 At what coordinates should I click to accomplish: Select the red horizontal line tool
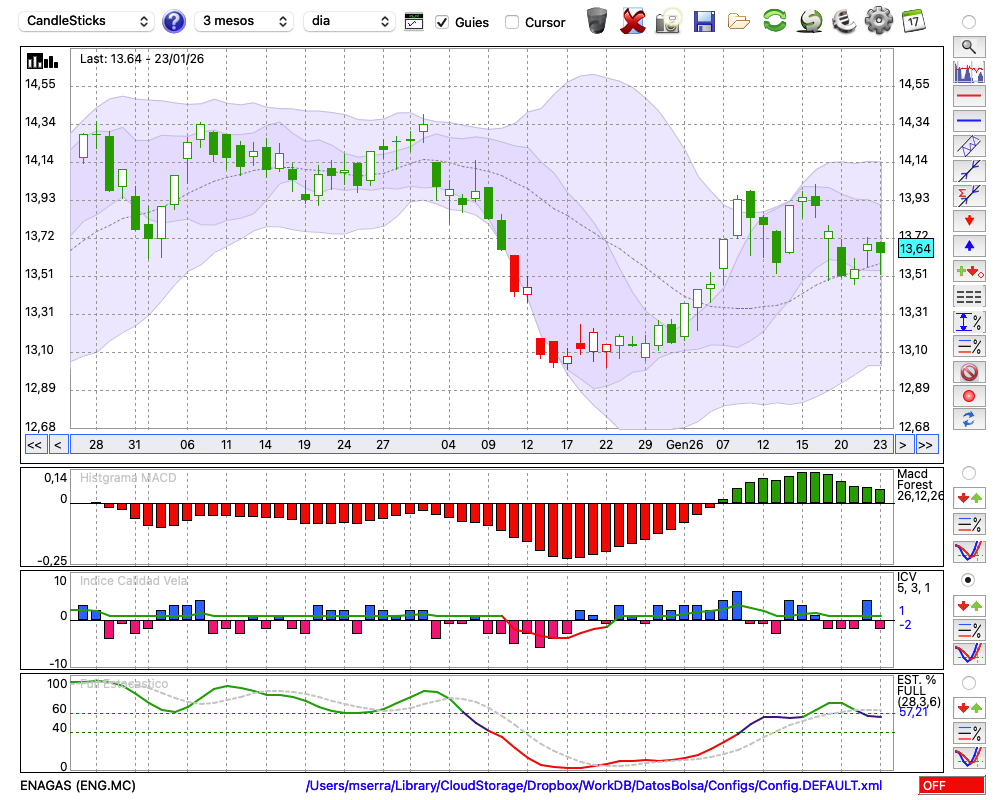tap(968, 97)
